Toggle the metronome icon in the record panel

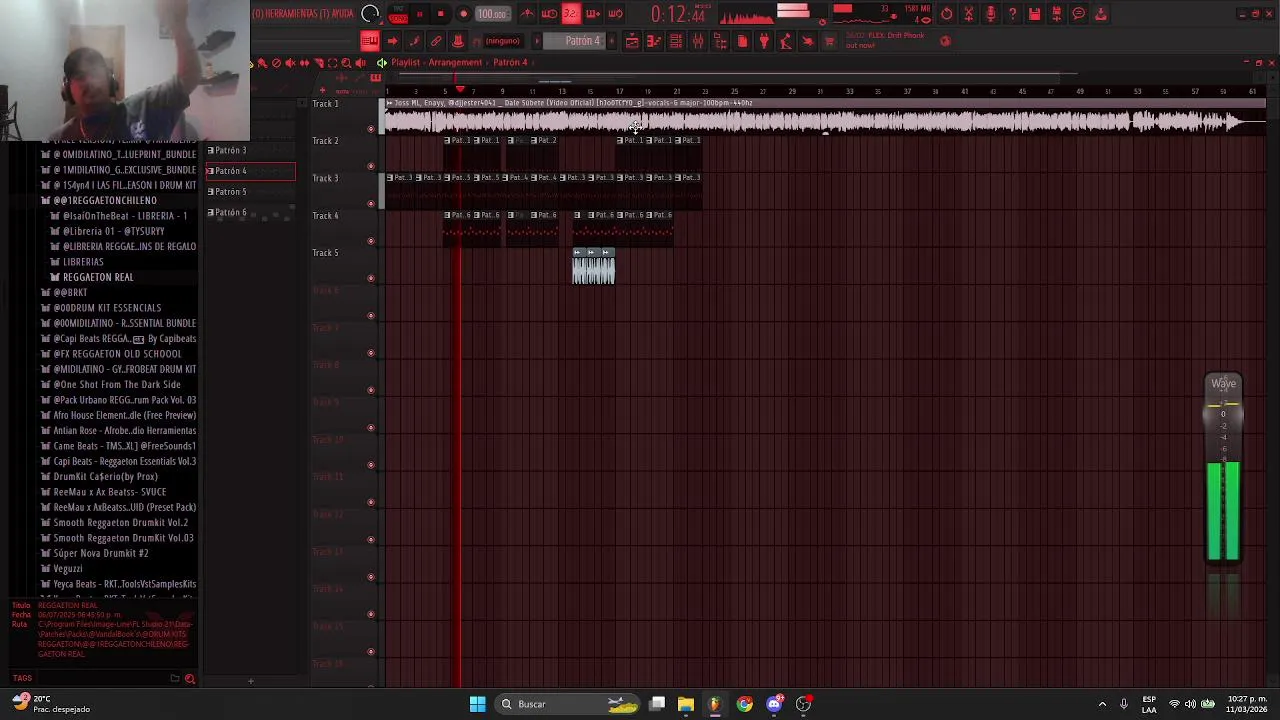coord(526,13)
